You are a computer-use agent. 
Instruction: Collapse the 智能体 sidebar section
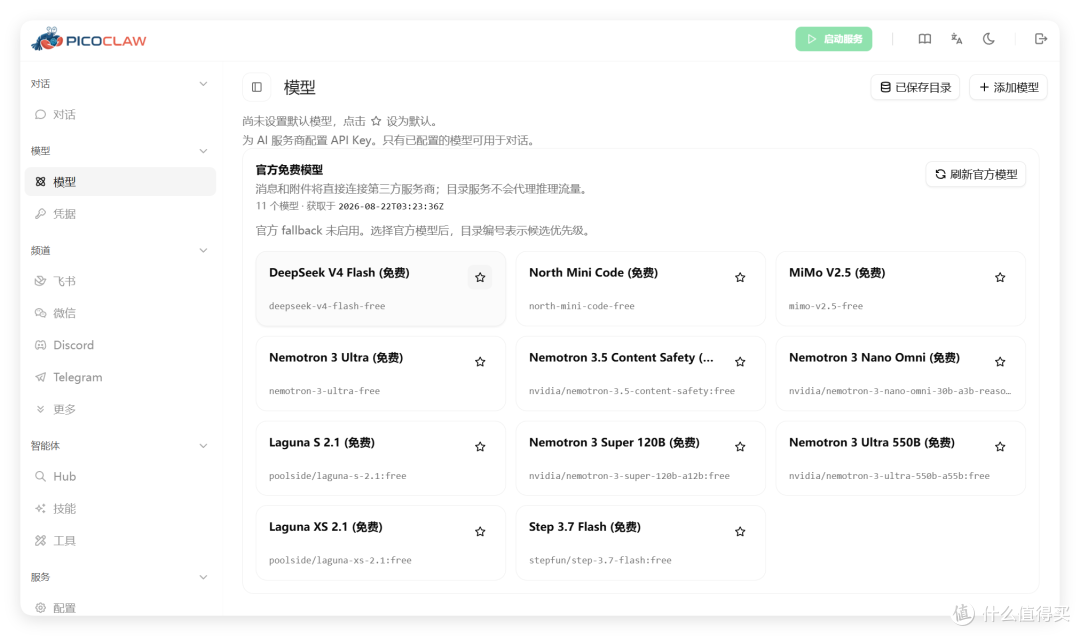tap(203, 446)
